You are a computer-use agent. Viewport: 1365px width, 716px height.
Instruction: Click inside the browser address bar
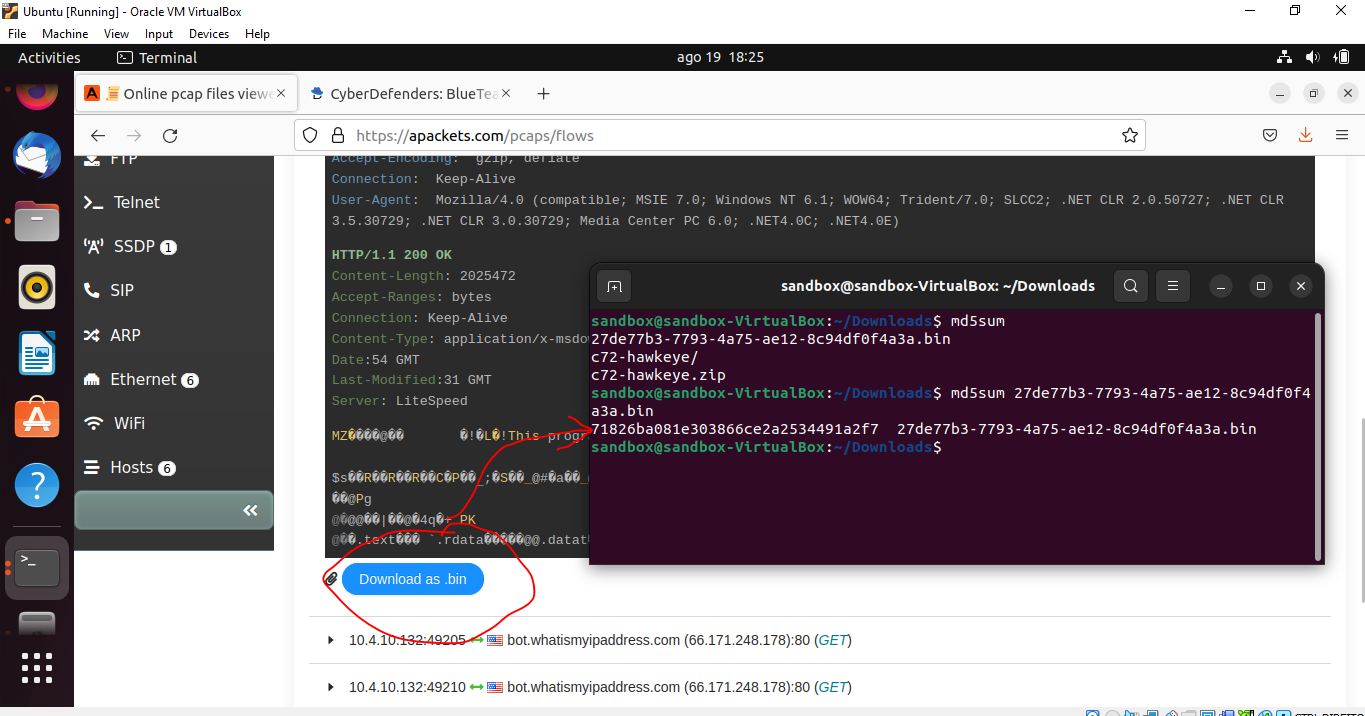[700, 134]
